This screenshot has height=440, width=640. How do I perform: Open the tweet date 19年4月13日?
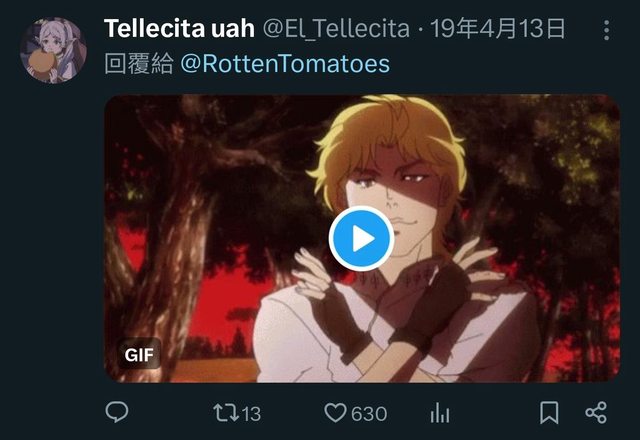click(x=498, y=29)
